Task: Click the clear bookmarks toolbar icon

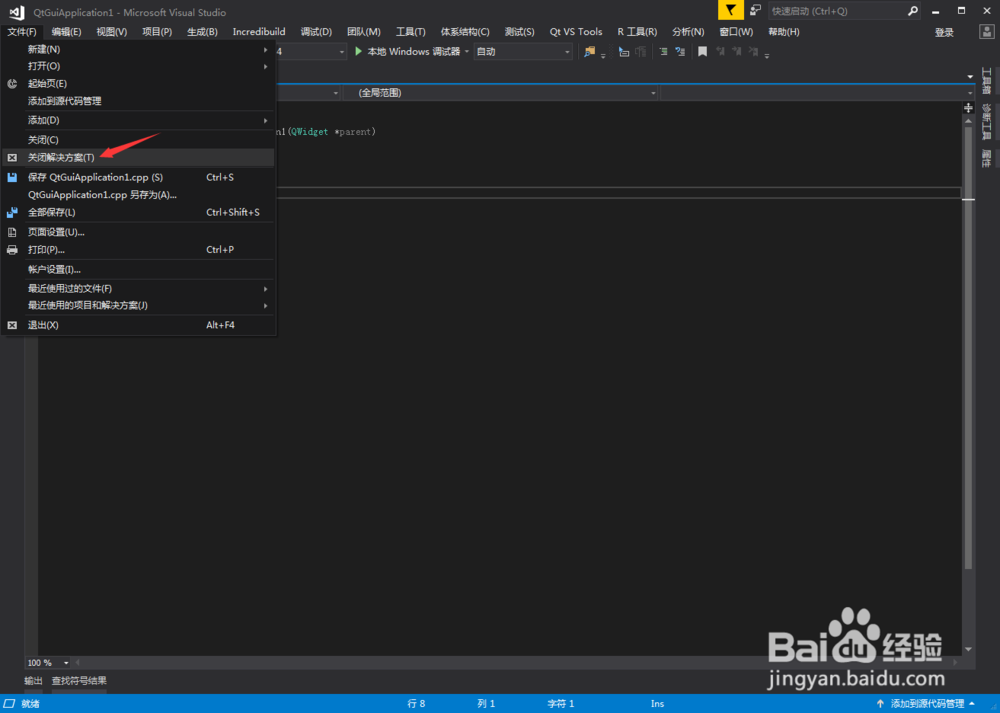Action: 754,52
